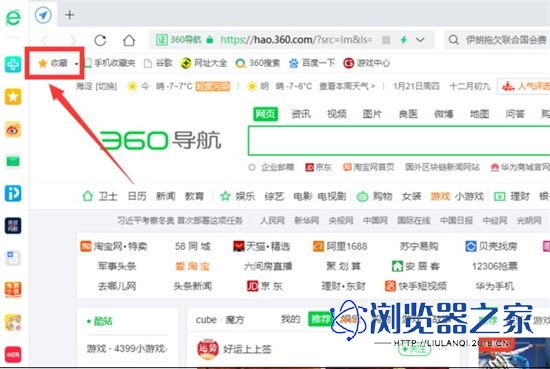The image size is (550, 369).
Task: Open 网址大全 bookmark
Action: click(x=204, y=63)
